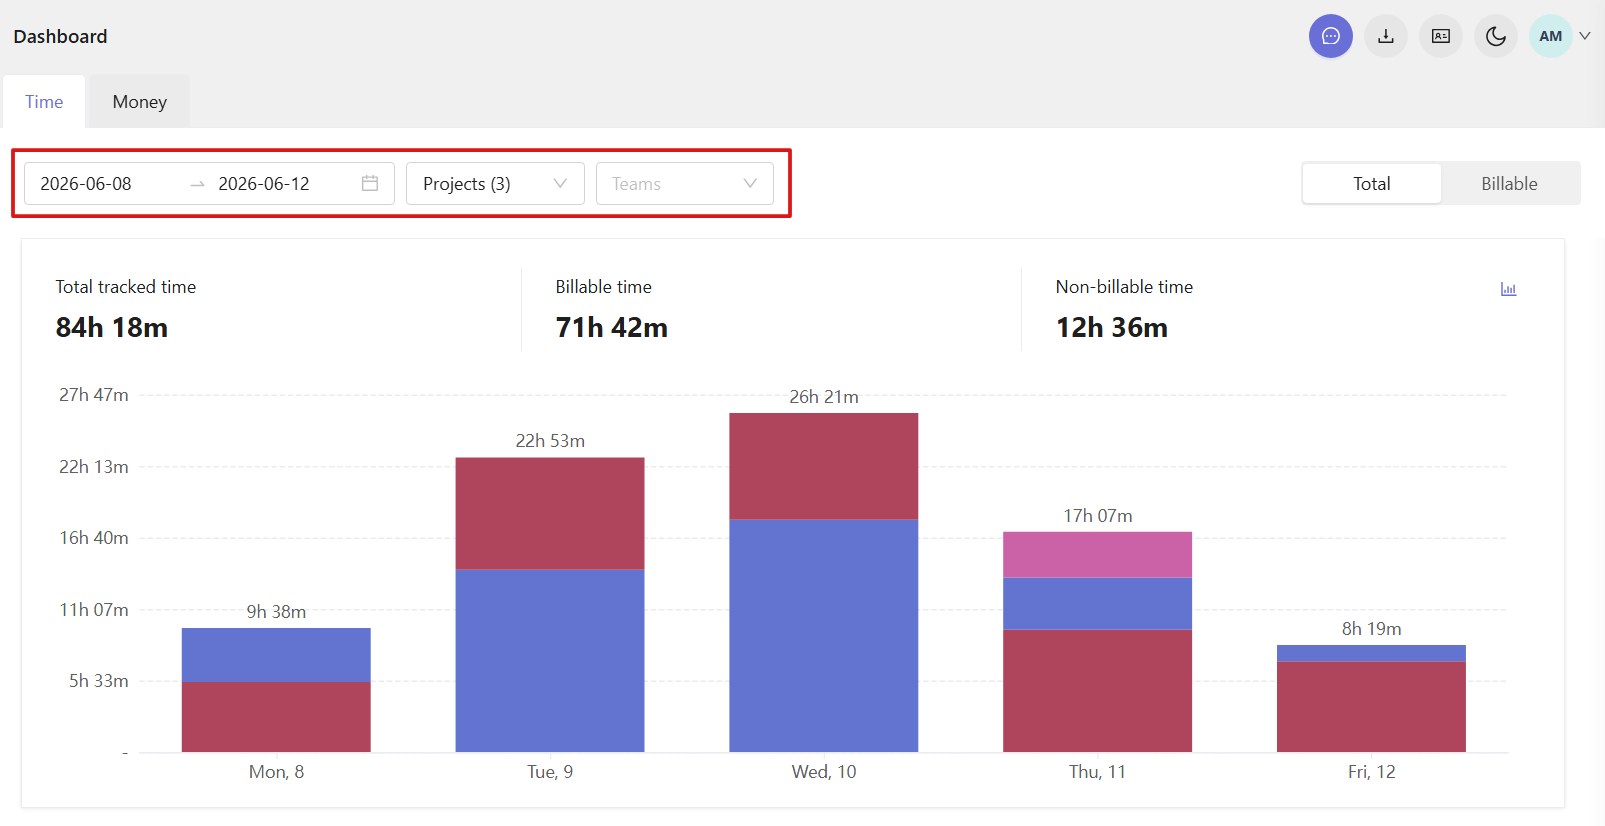
Task: Click the download icon in header
Action: pos(1386,36)
